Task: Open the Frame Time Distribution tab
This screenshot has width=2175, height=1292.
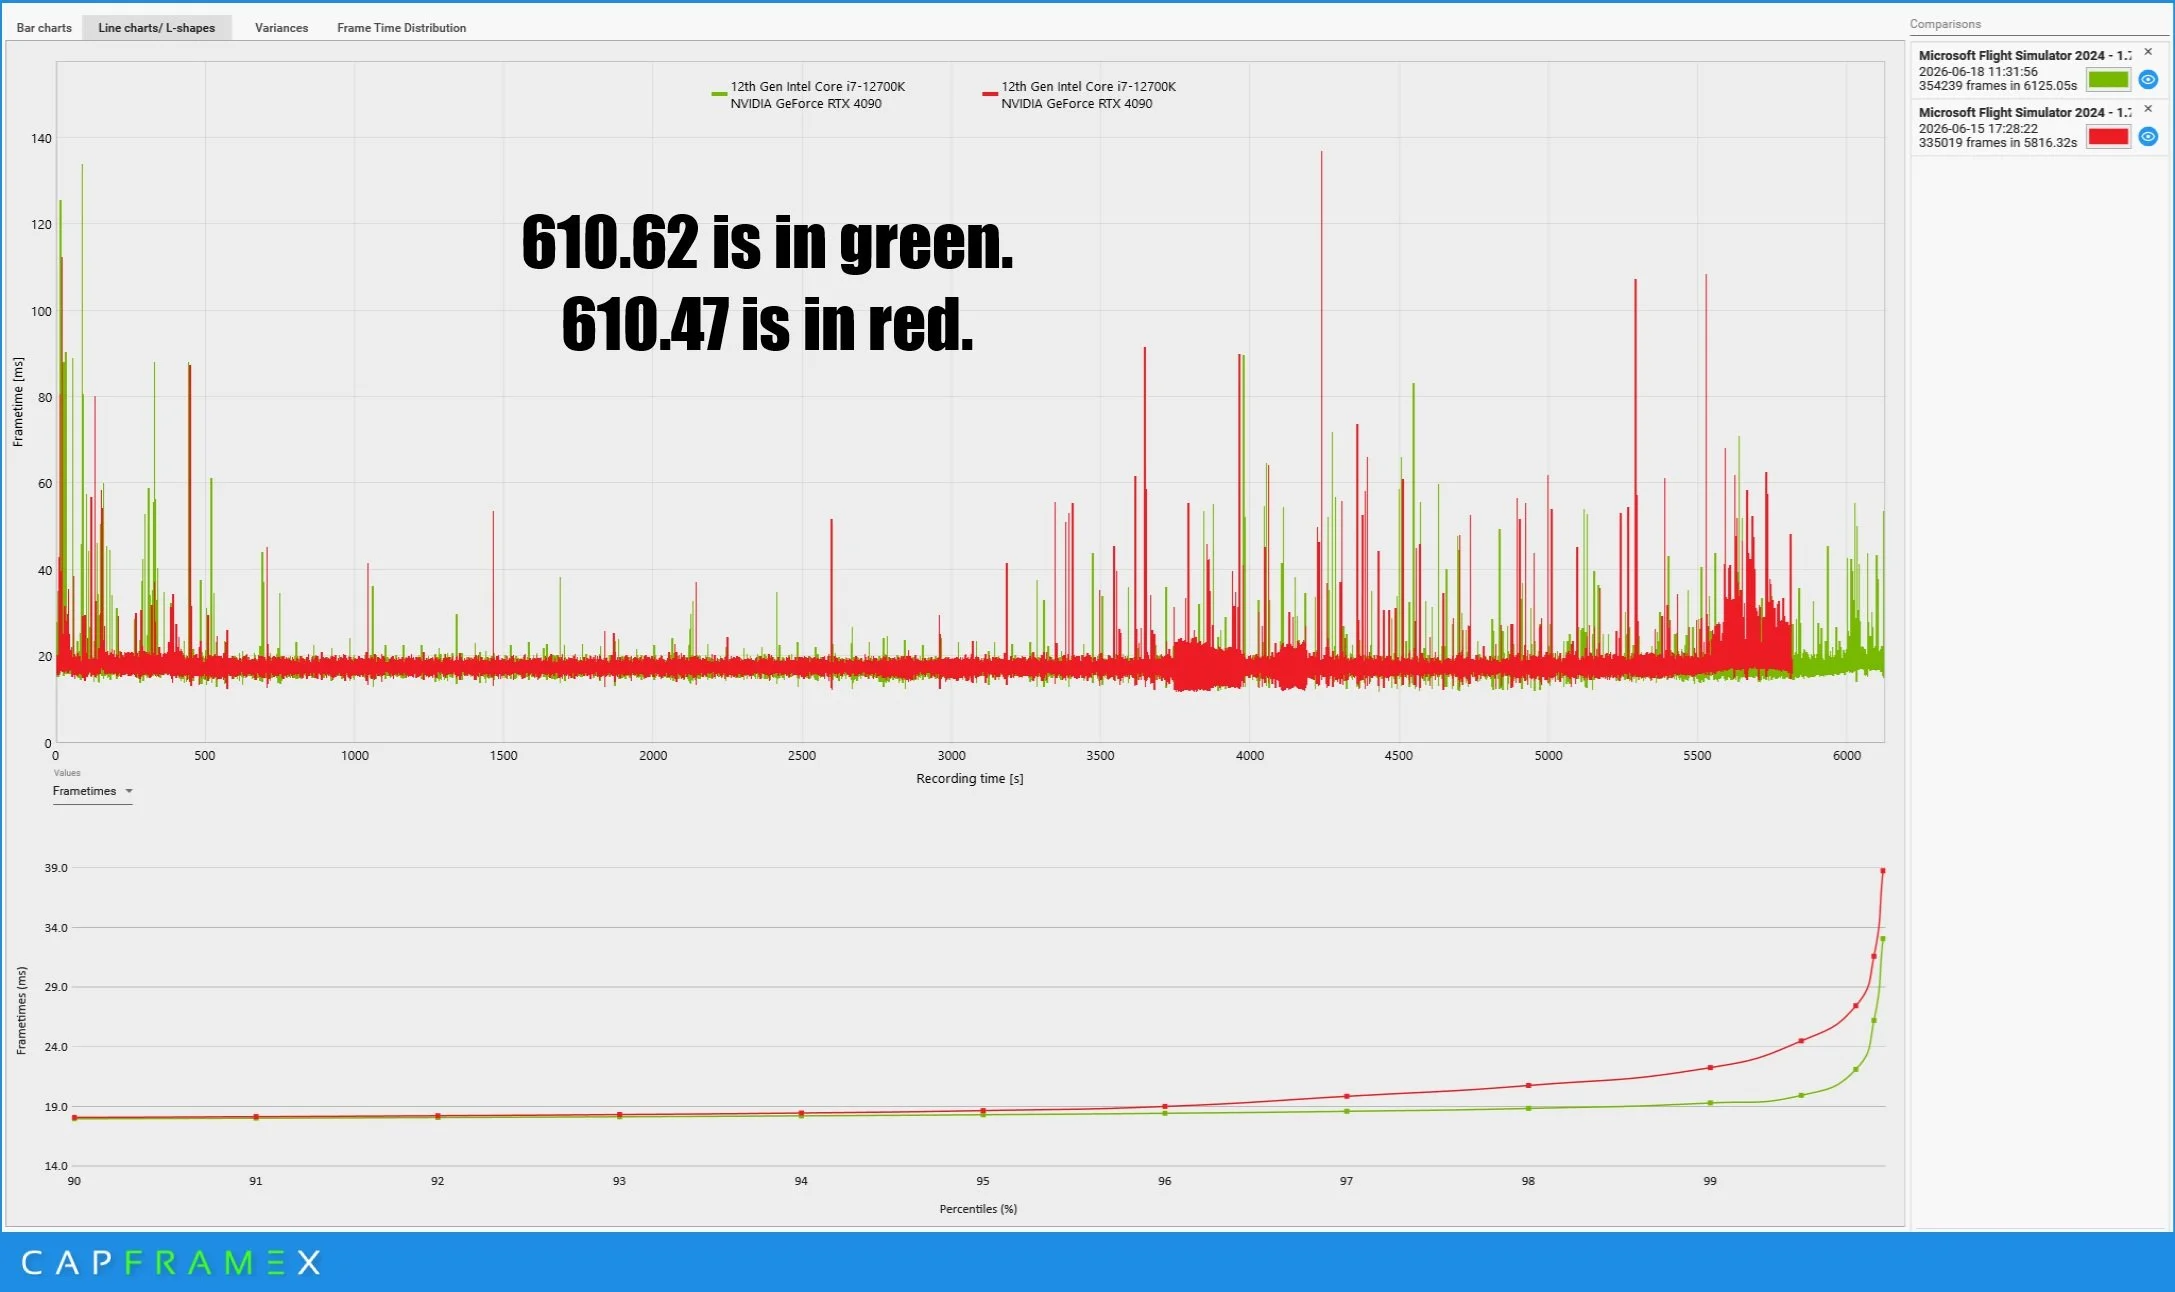Action: [x=401, y=28]
